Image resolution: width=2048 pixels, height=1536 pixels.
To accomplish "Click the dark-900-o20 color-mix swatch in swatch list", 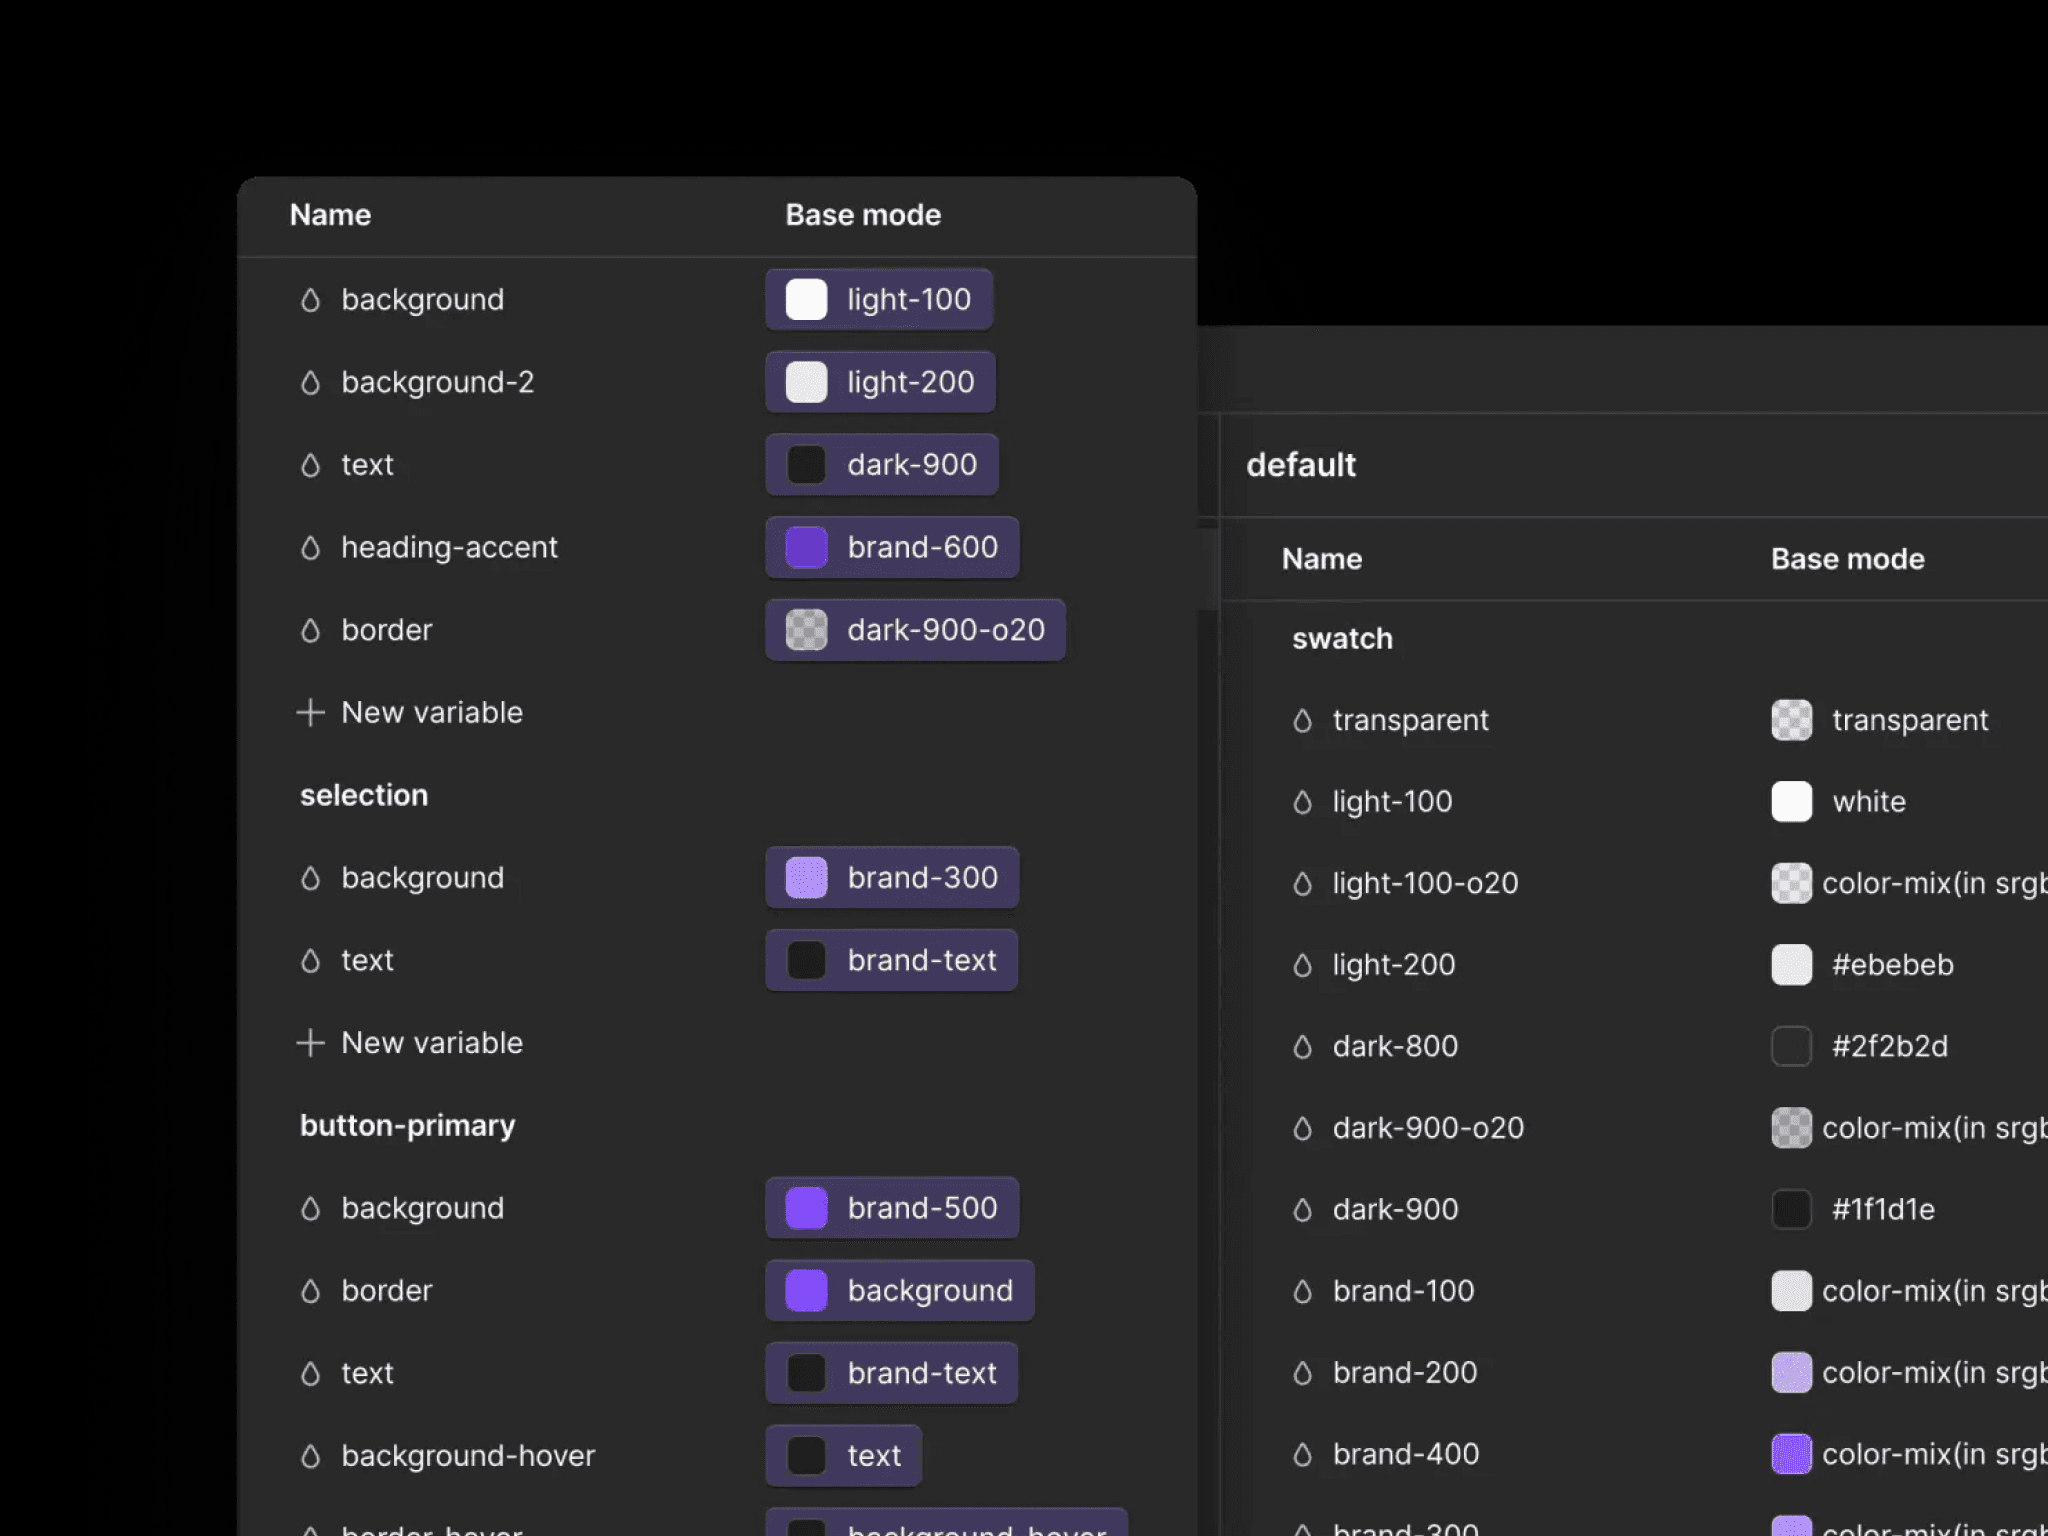I will pos(1791,1128).
